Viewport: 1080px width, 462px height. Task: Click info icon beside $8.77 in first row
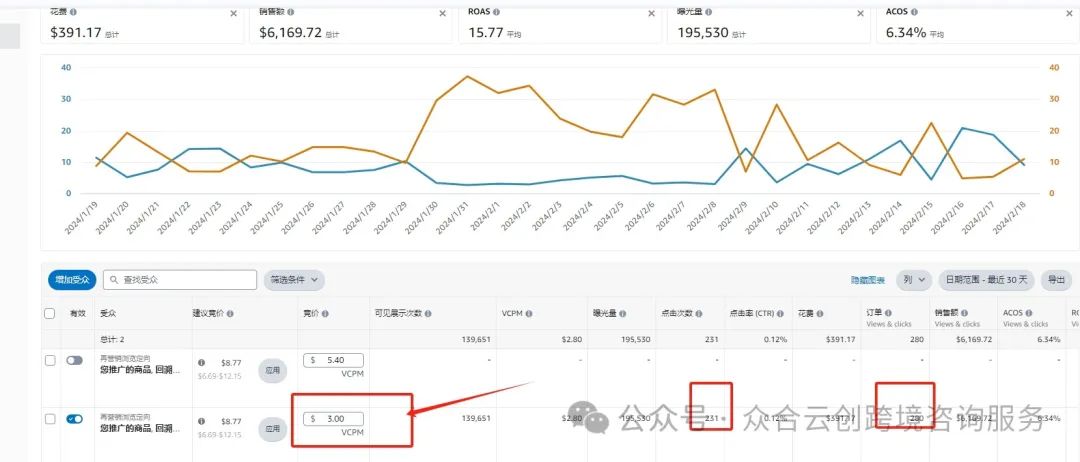pyautogui.click(x=201, y=362)
